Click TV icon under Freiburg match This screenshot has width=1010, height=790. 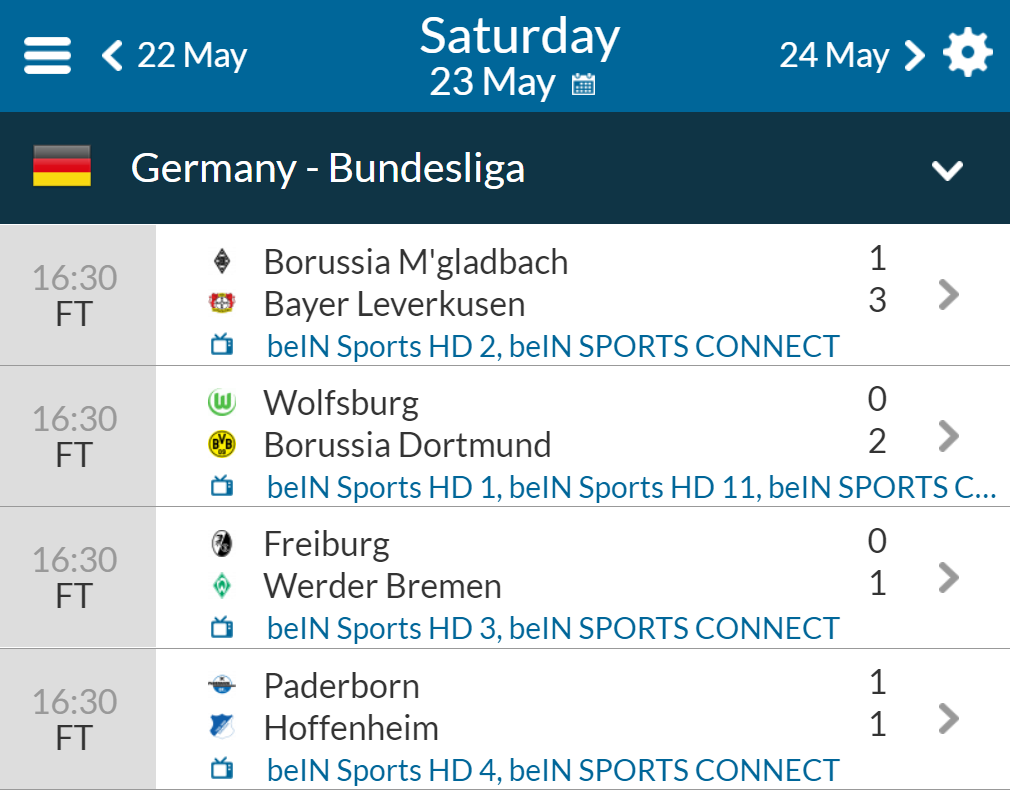tap(222, 627)
